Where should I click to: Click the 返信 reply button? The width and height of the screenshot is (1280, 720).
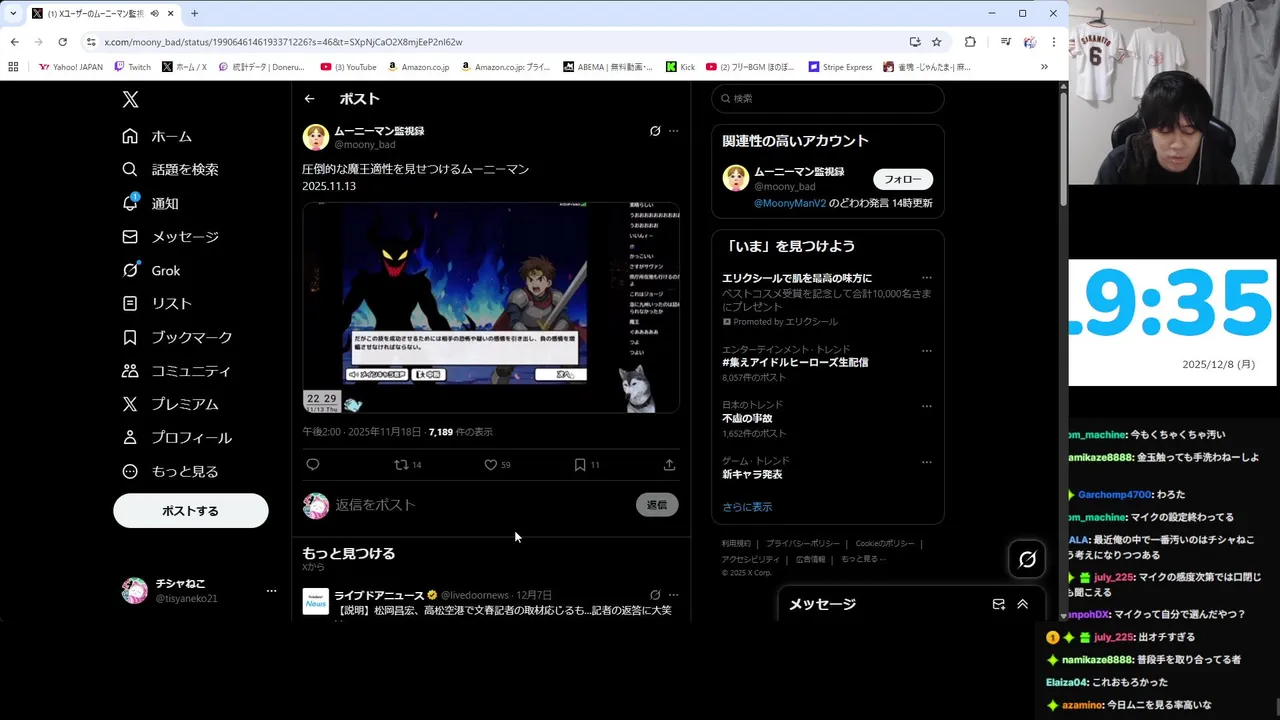tap(657, 505)
